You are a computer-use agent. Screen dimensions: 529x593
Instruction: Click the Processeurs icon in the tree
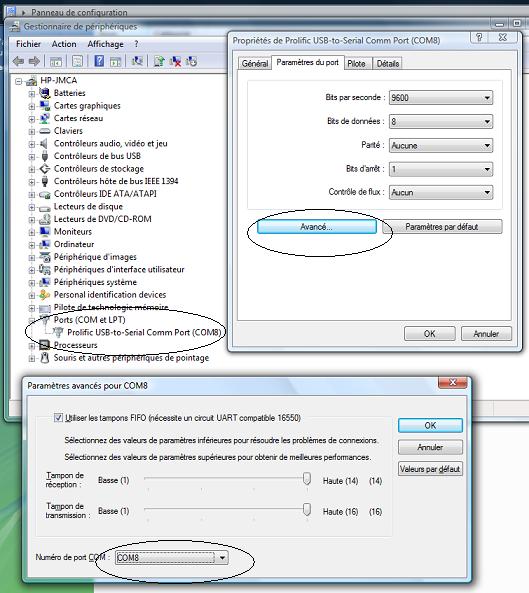(45, 345)
